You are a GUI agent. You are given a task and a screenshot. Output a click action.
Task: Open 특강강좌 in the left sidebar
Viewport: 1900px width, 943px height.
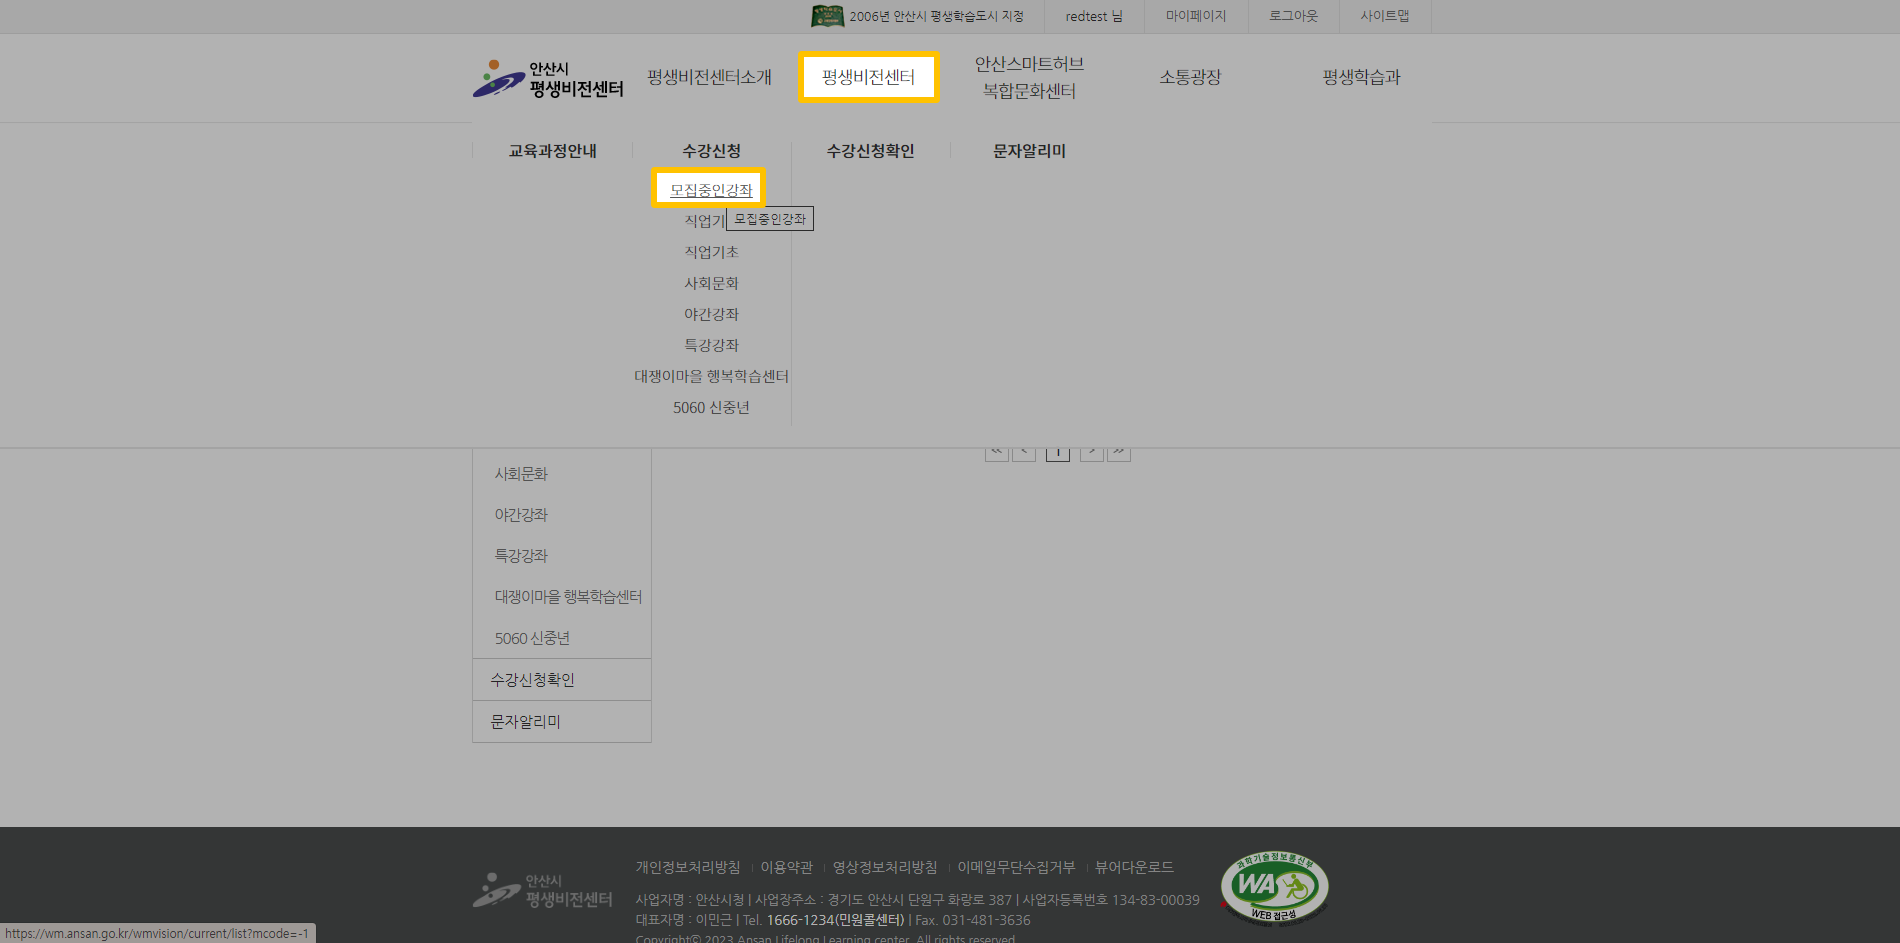521,556
